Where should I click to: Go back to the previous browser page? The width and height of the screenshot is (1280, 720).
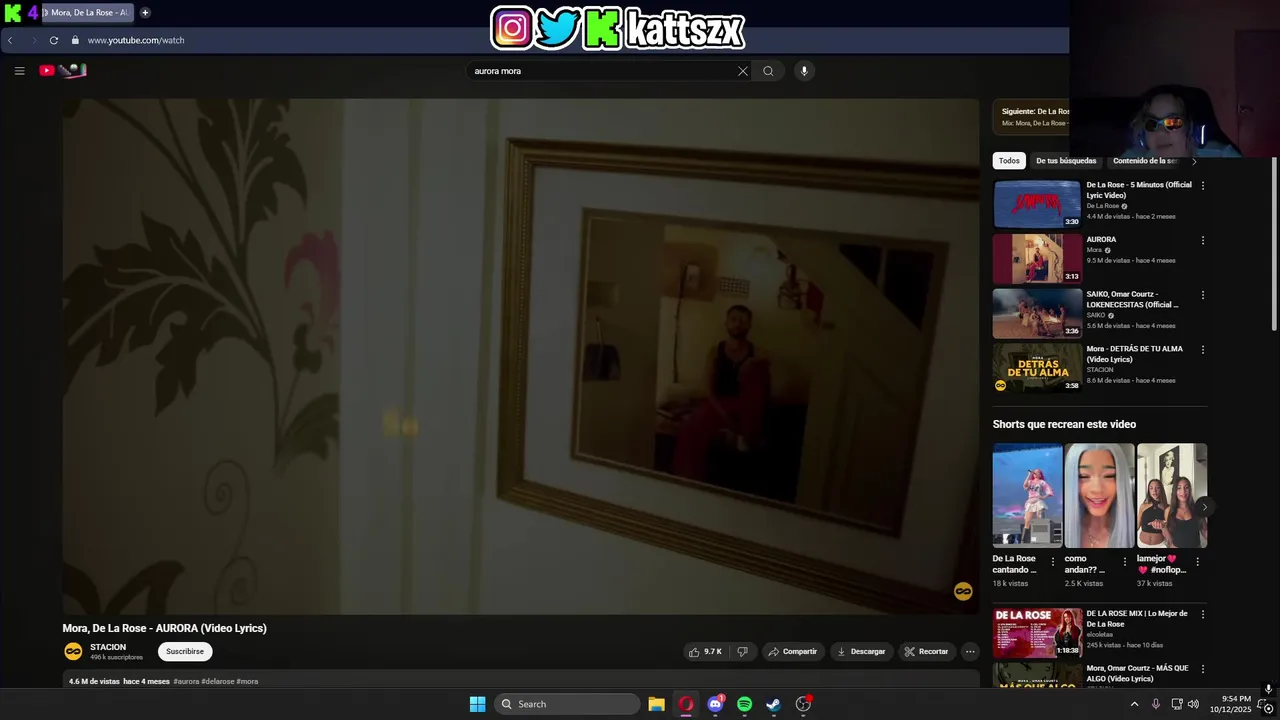[10, 40]
